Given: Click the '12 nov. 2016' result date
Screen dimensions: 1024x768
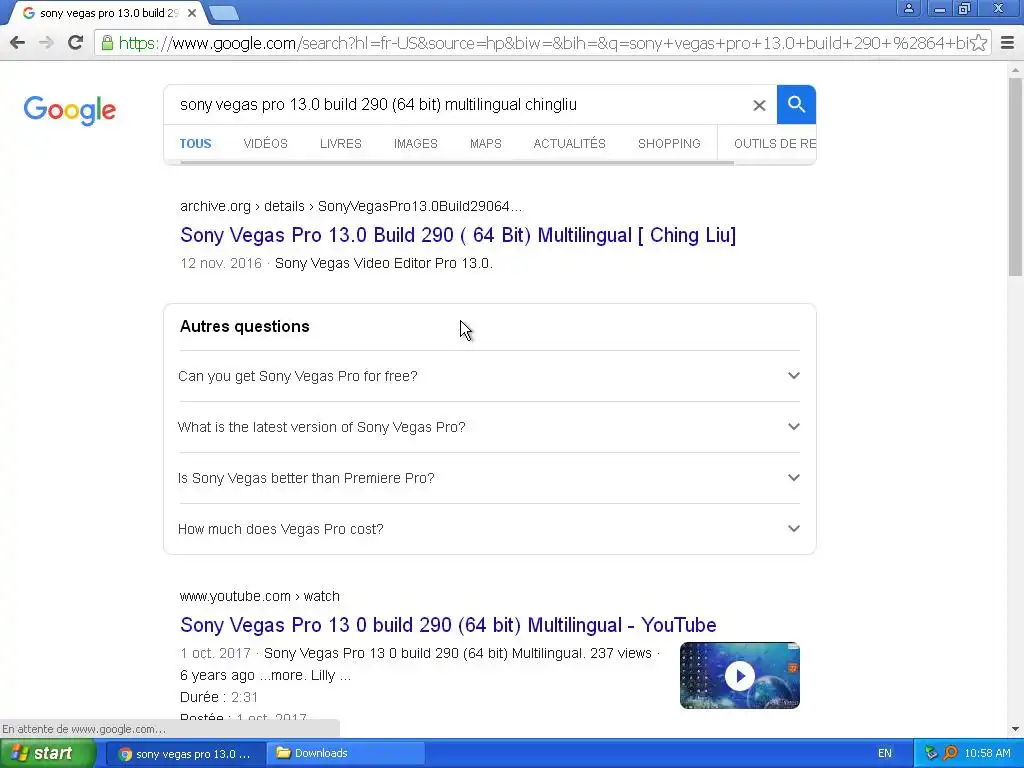Looking at the screenshot, I should [x=221, y=263].
